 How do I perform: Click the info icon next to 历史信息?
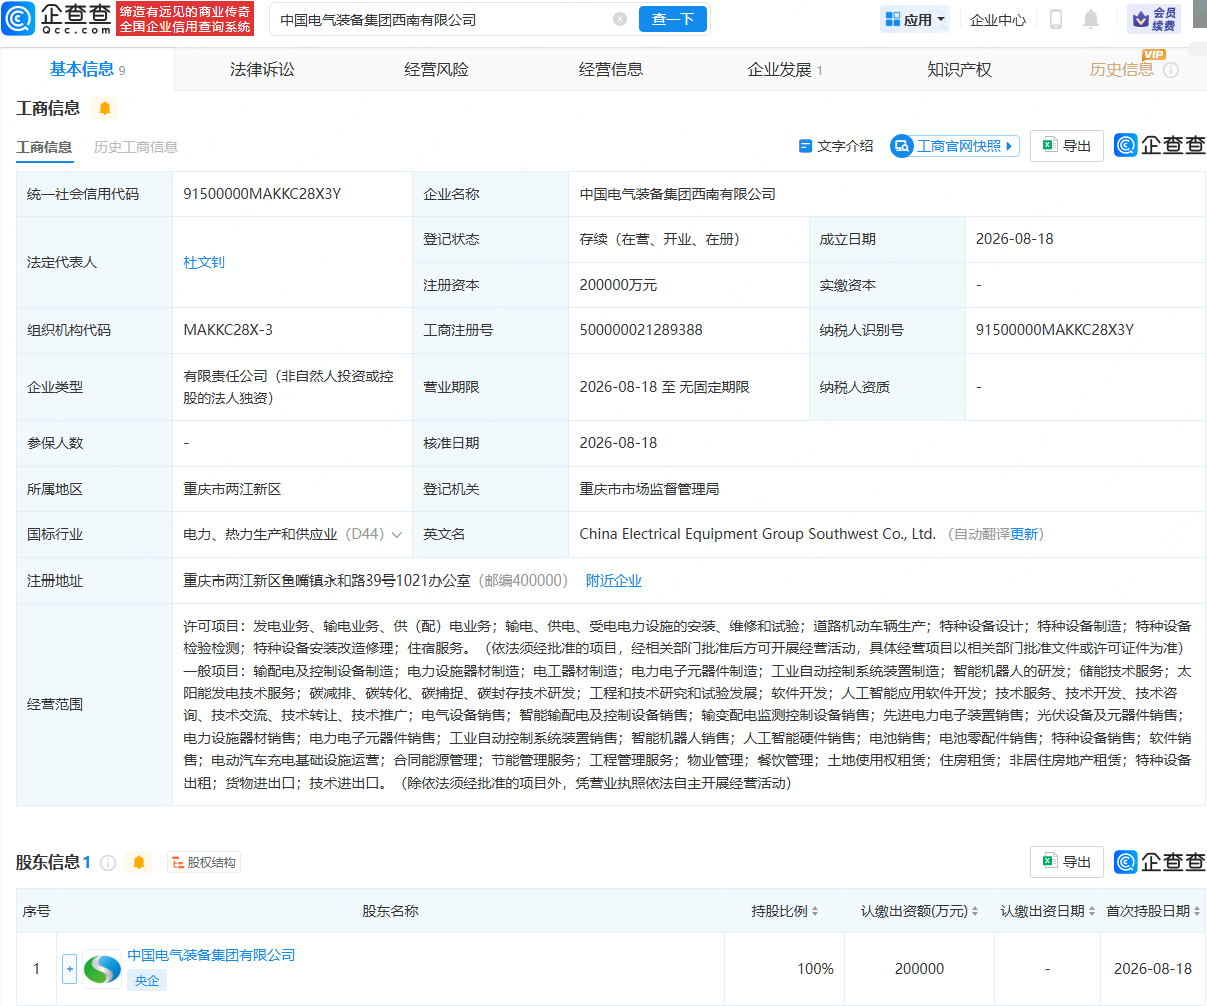(1171, 70)
